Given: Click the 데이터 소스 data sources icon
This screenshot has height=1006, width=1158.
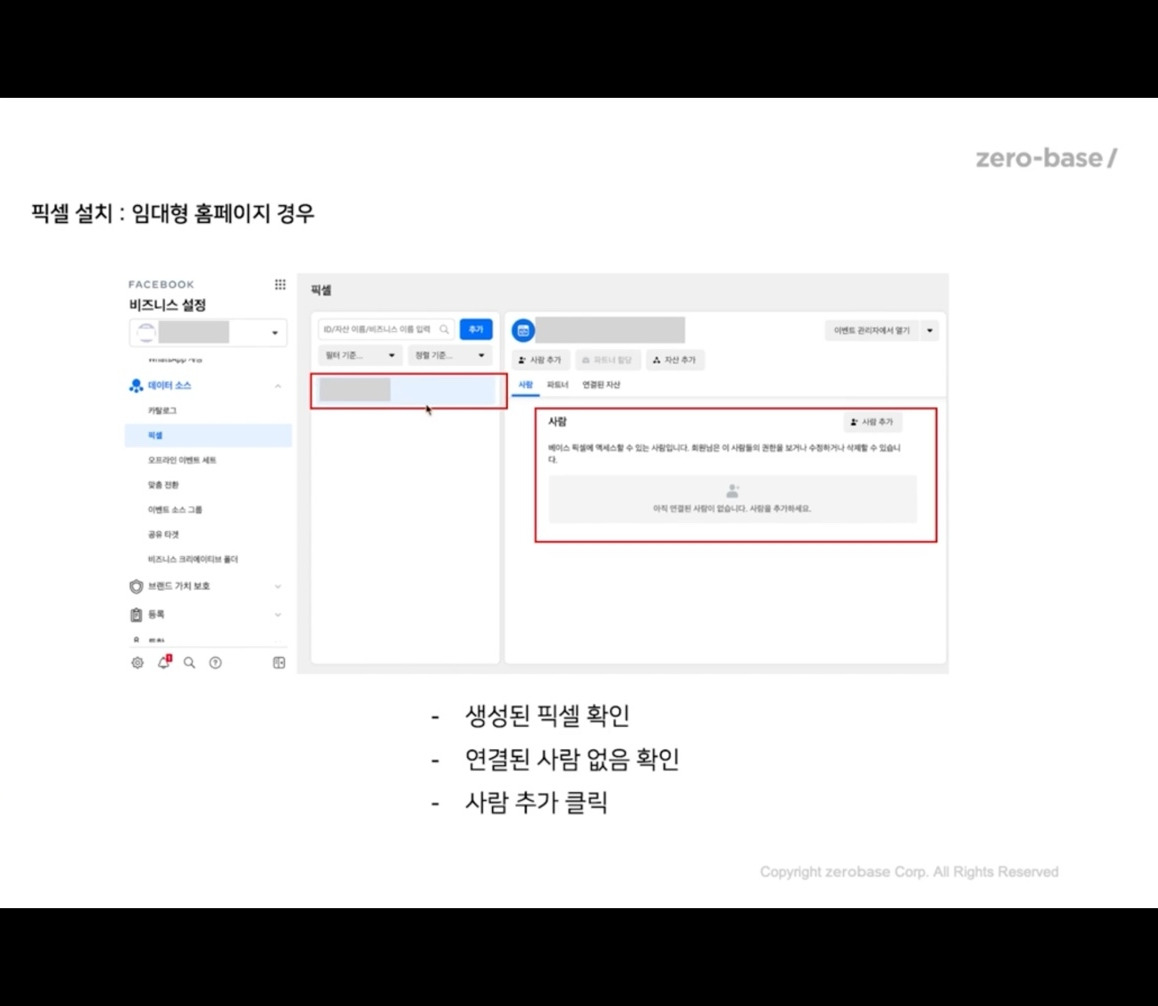Looking at the screenshot, I should pyautogui.click(x=136, y=386).
